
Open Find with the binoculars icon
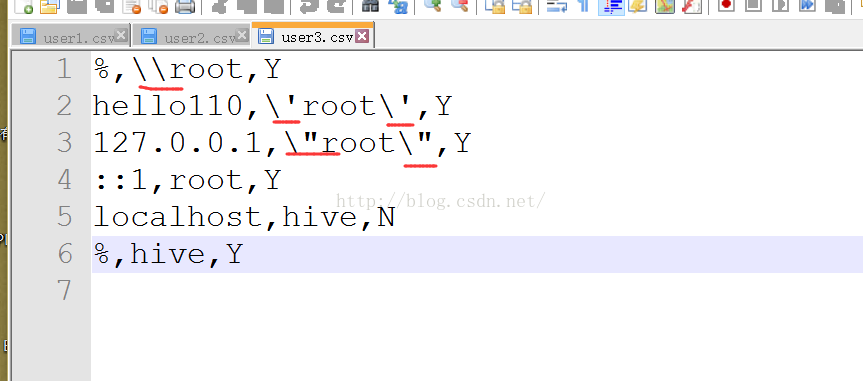(370, 6)
